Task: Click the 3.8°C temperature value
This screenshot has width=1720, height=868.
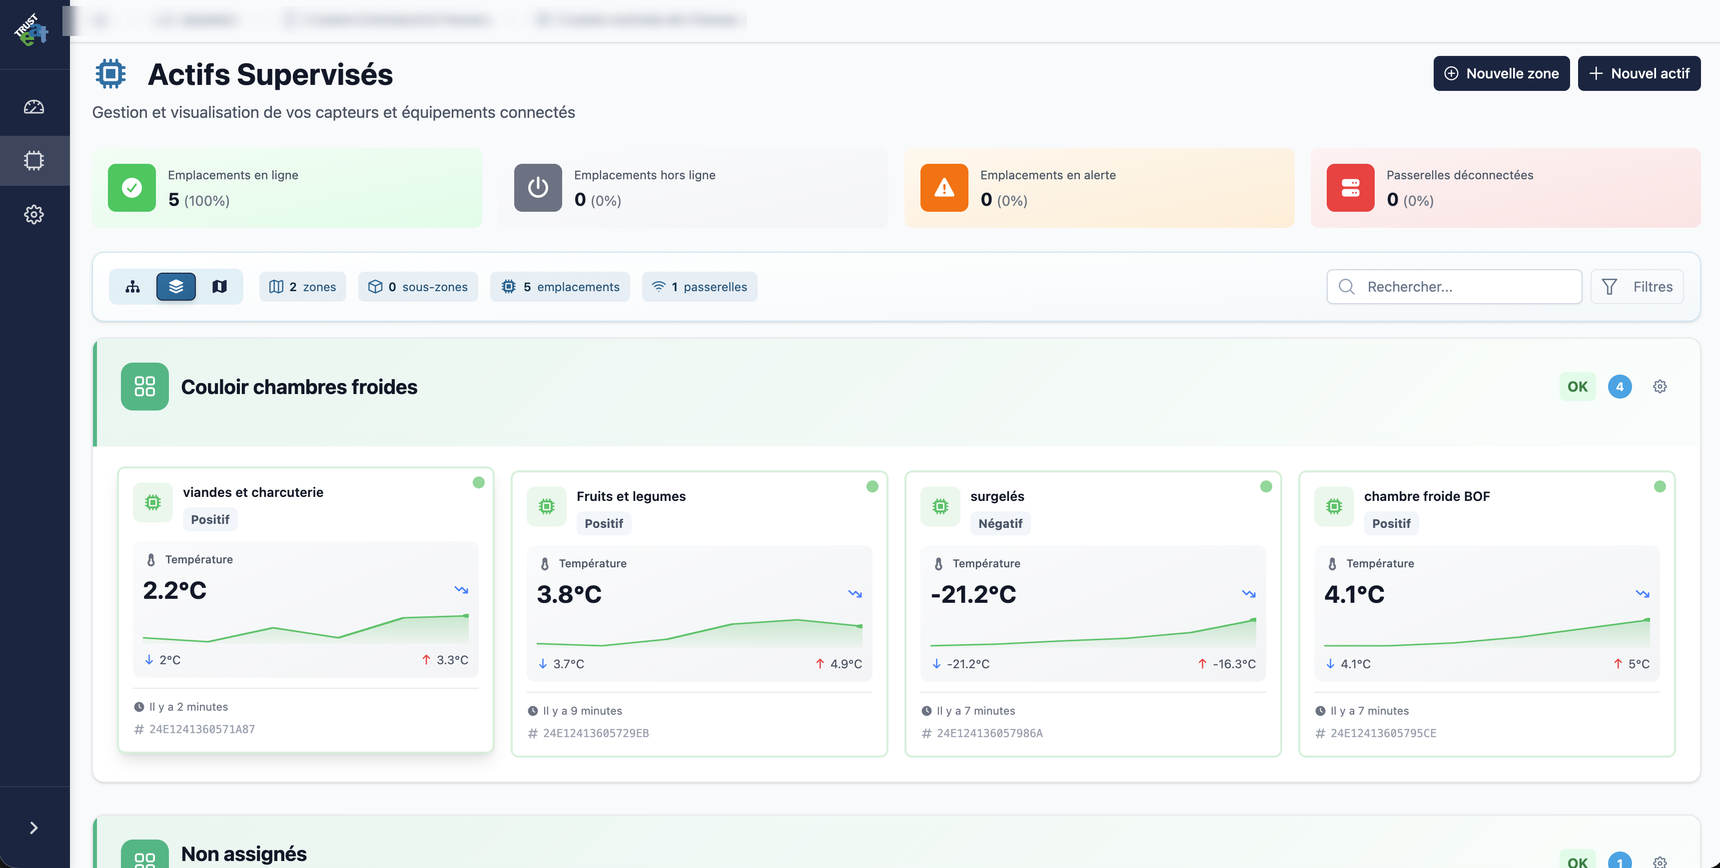Action: click(569, 595)
